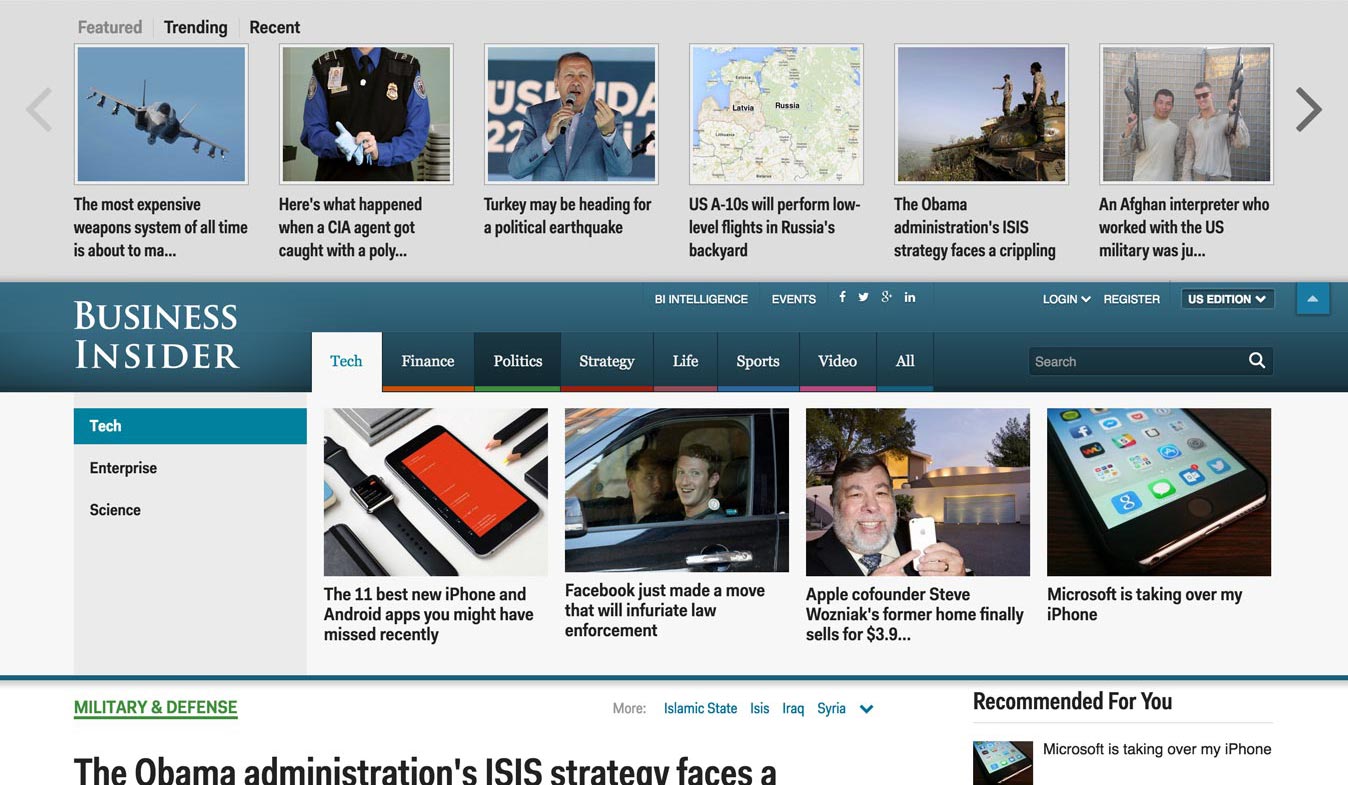Select the Finance navigation tab
The height and width of the screenshot is (785, 1348).
click(428, 361)
